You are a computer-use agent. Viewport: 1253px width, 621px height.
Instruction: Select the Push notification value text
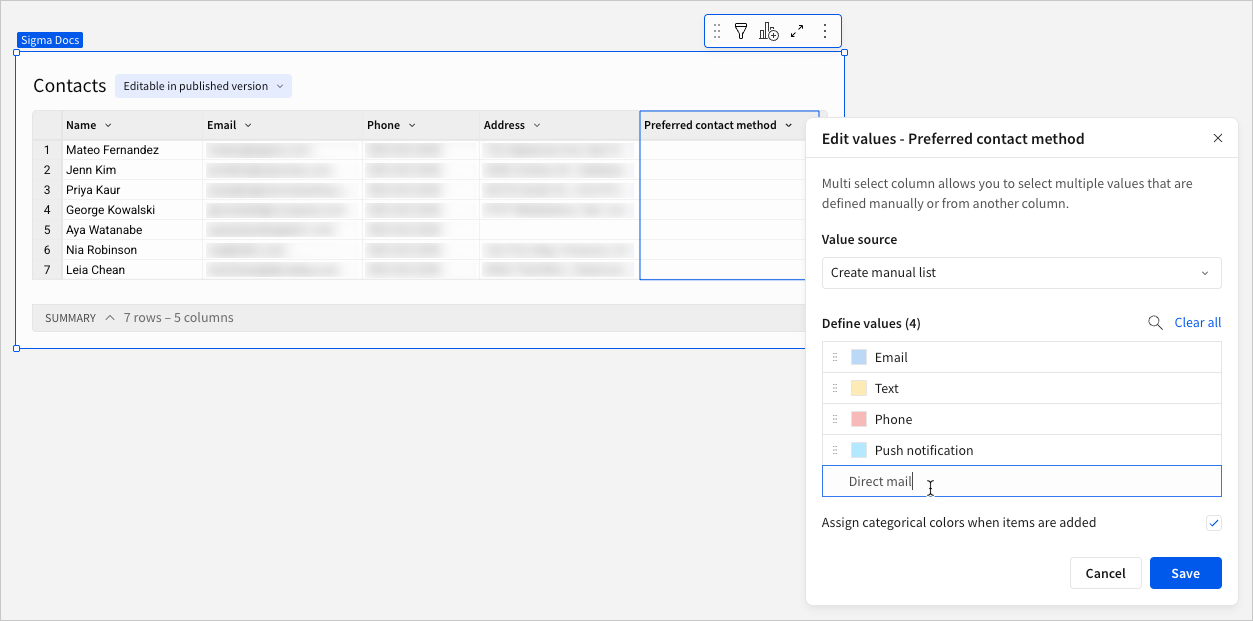(x=924, y=451)
